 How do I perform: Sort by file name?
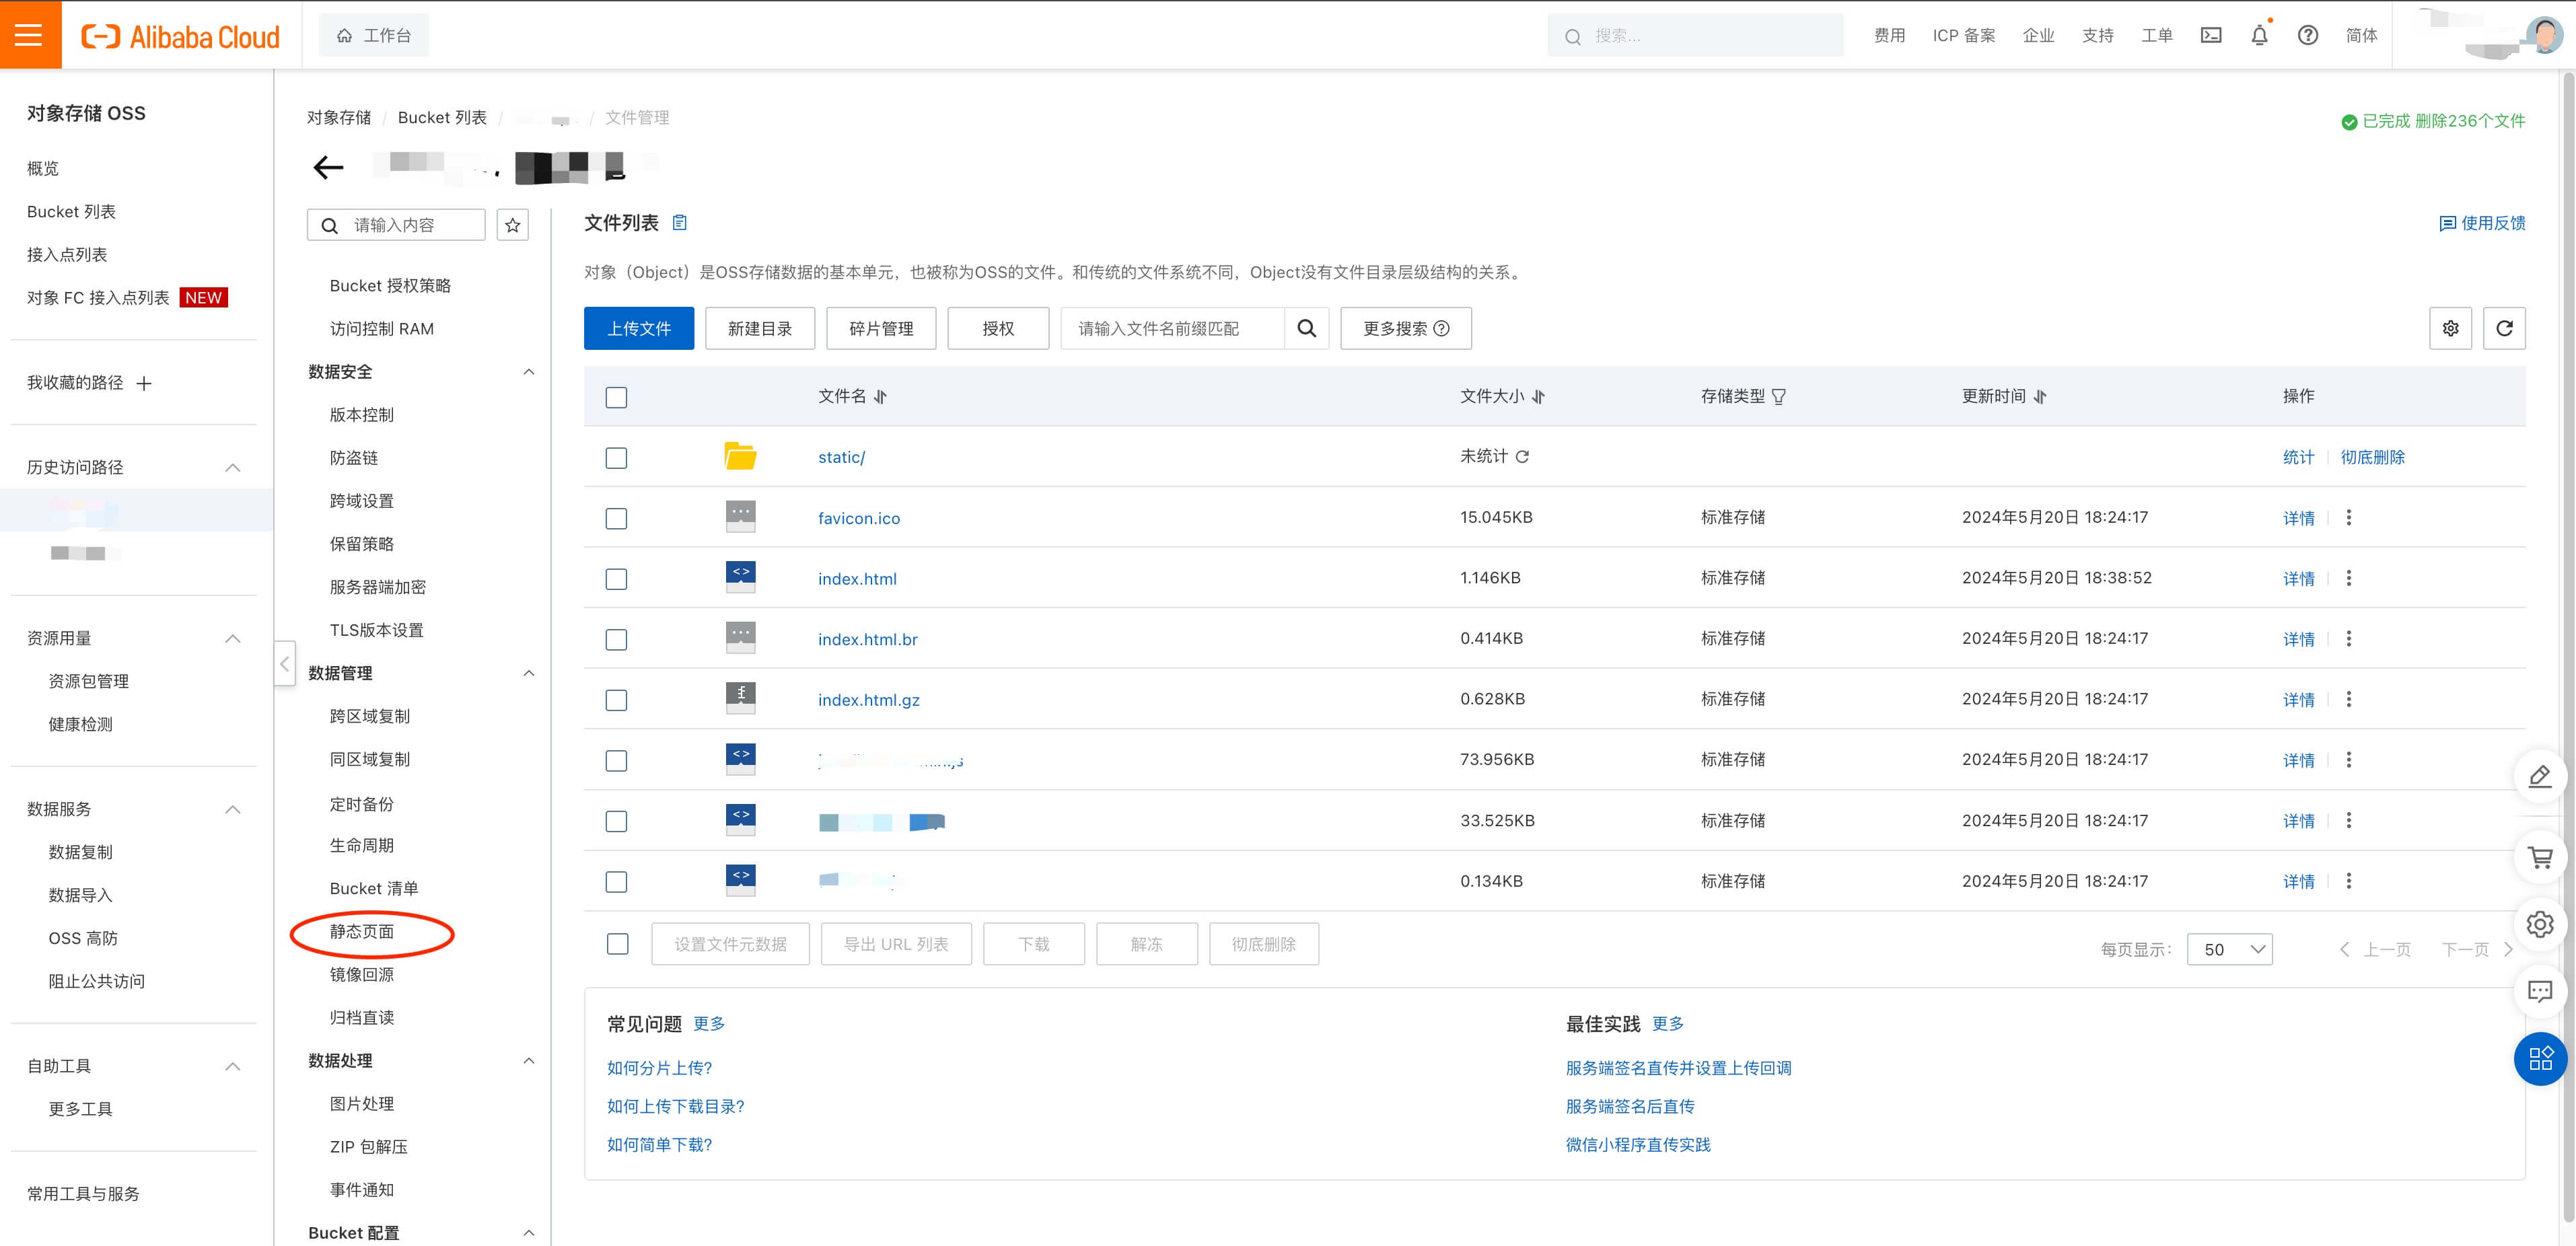[x=880, y=397]
